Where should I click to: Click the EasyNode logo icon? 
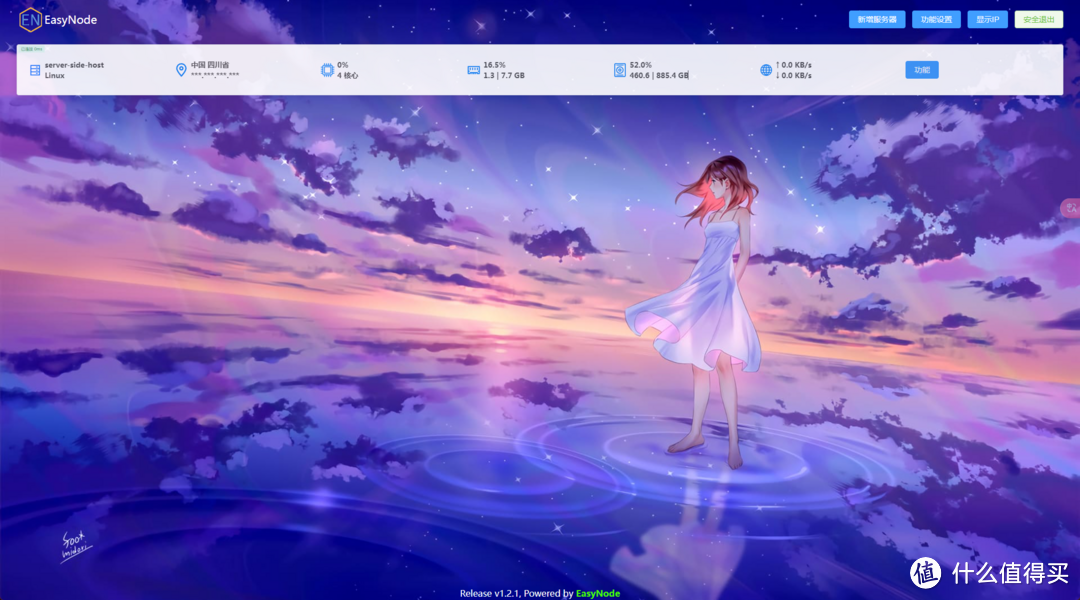(30, 19)
